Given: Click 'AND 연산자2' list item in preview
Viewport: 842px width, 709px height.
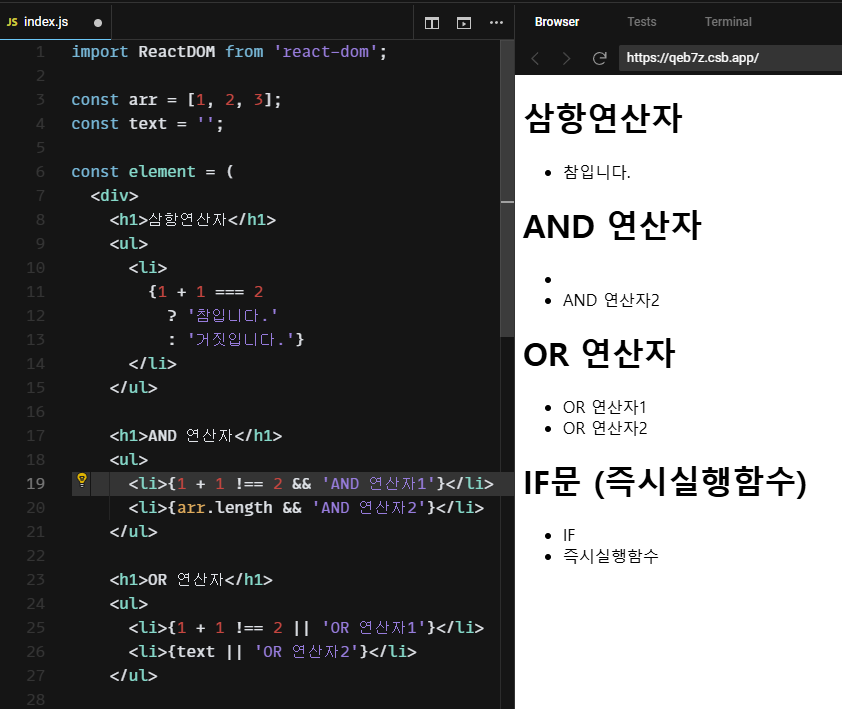Looking at the screenshot, I should [611, 300].
